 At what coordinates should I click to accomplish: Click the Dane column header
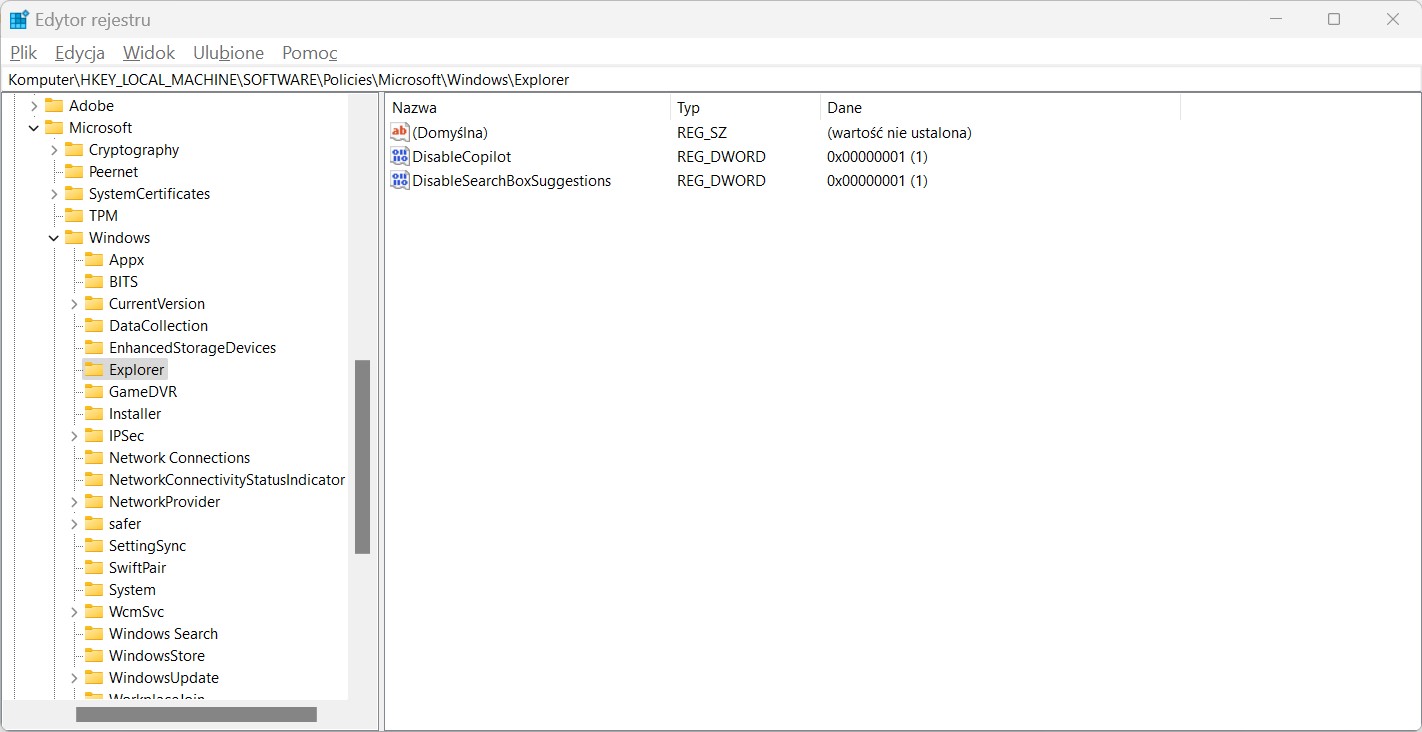click(1000, 108)
